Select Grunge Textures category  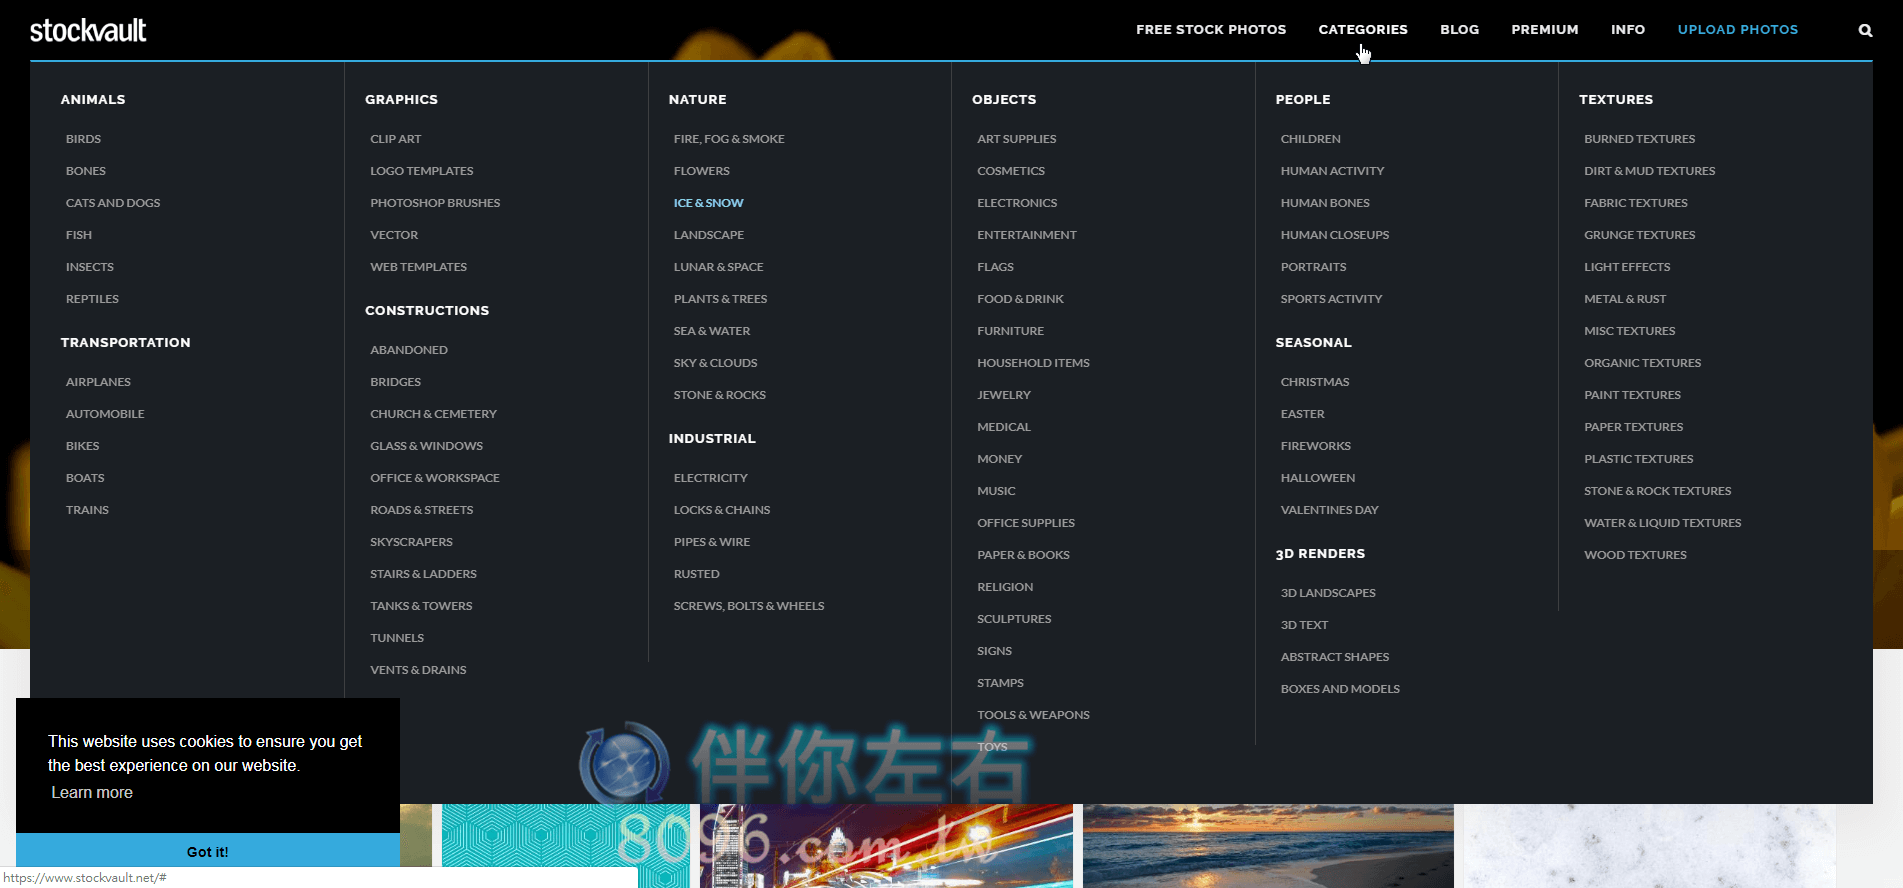[1640, 235]
